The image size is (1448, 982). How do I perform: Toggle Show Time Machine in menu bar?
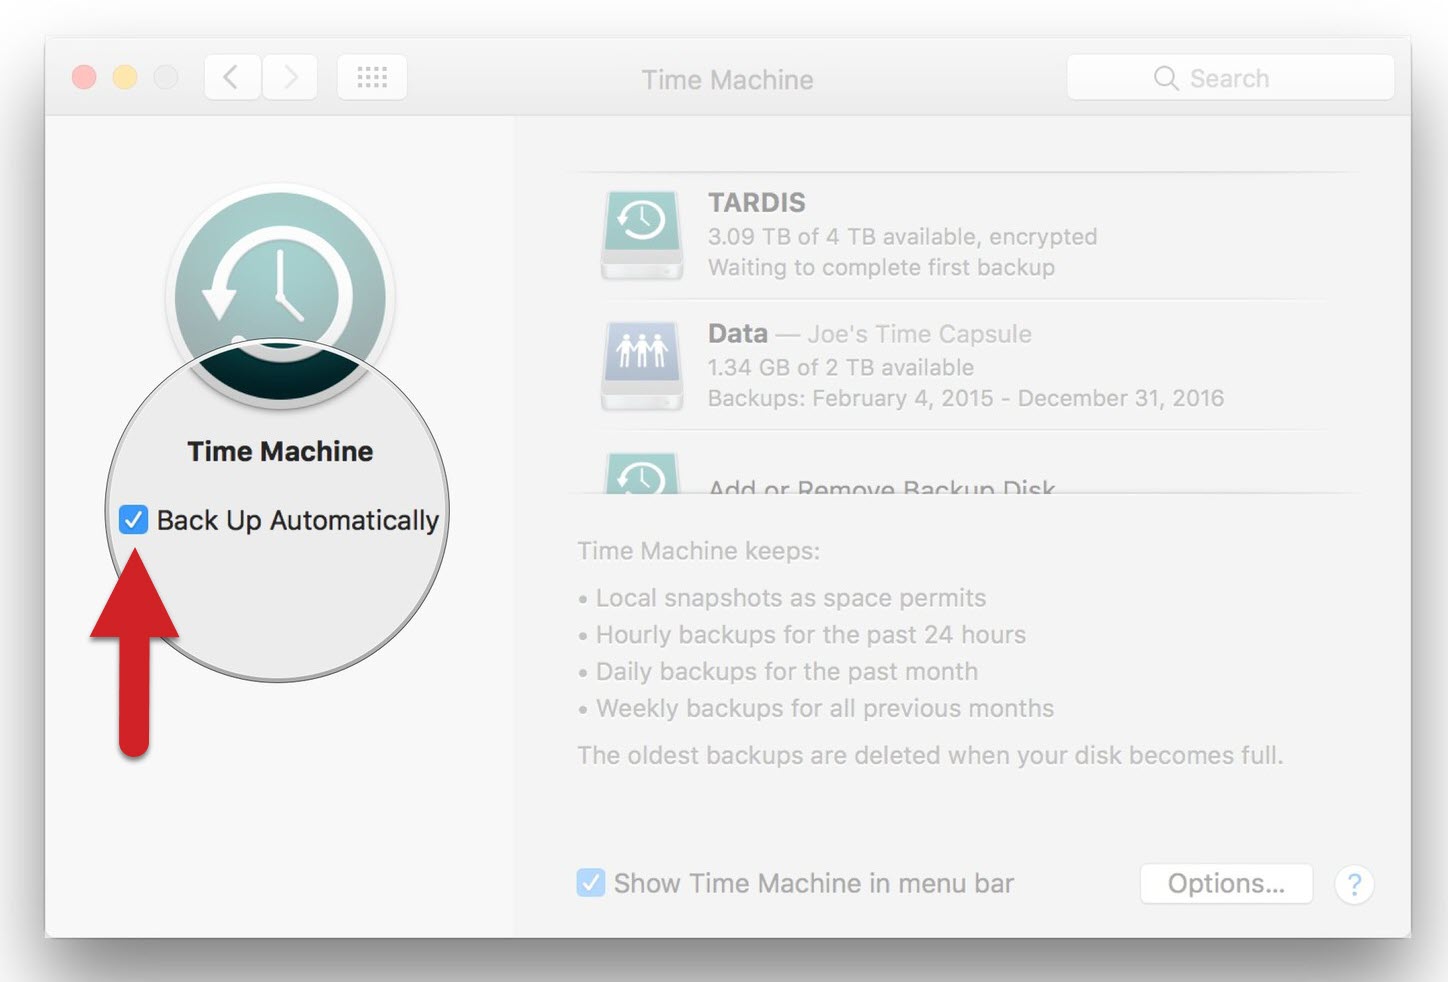point(591,883)
